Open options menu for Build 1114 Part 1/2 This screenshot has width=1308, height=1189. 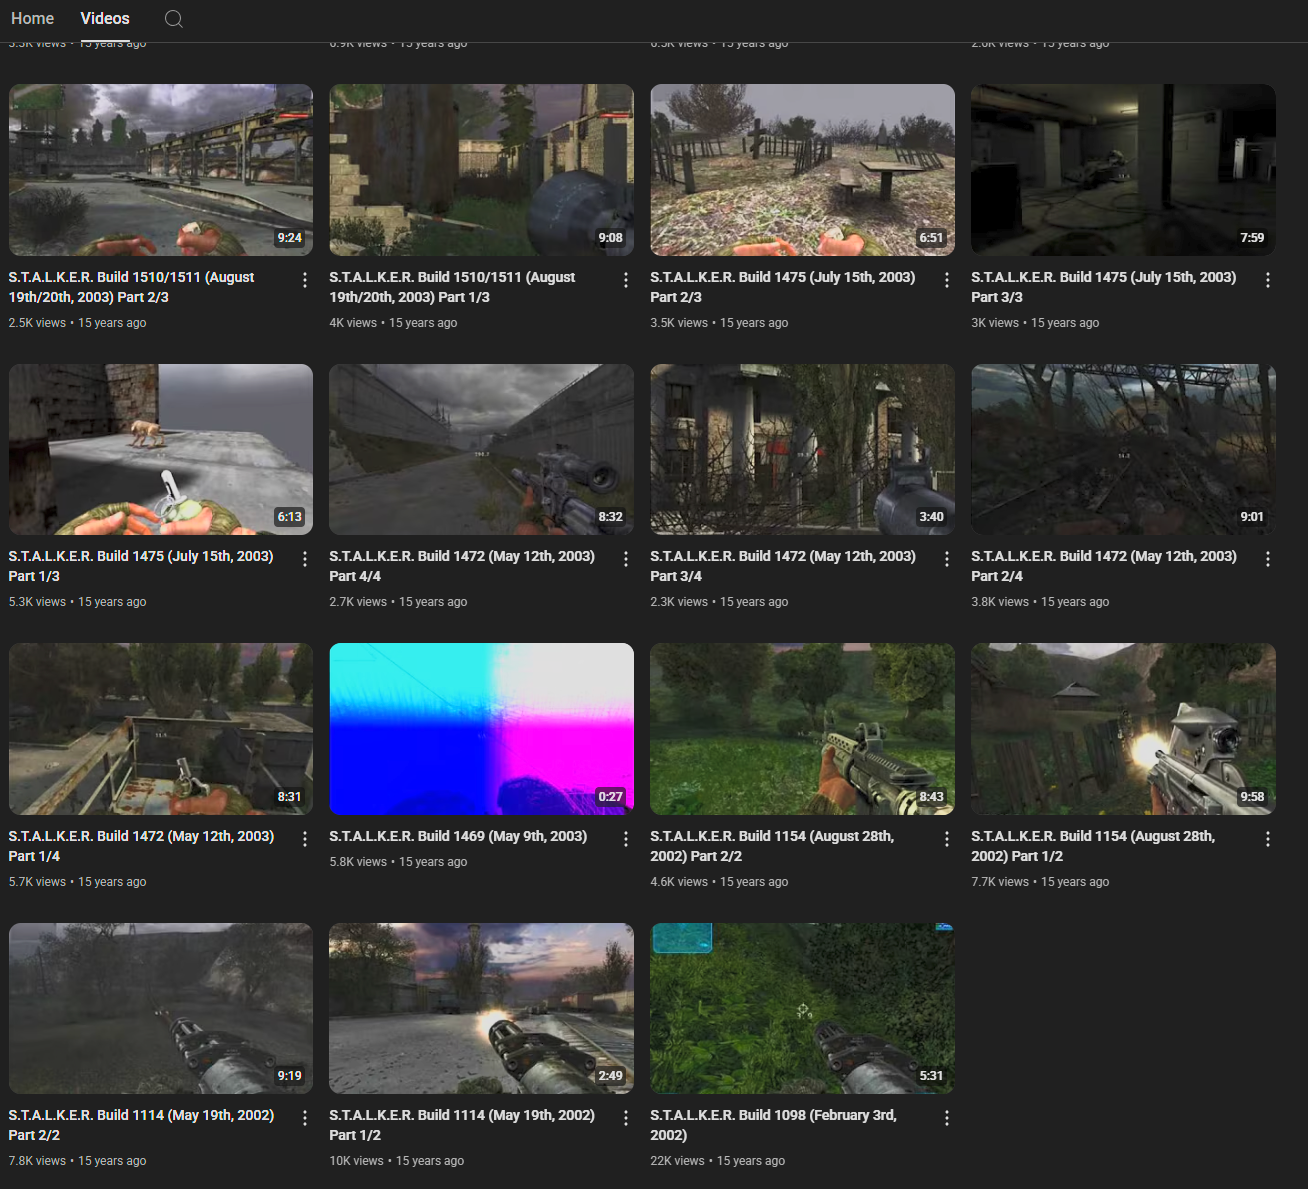tap(626, 1118)
